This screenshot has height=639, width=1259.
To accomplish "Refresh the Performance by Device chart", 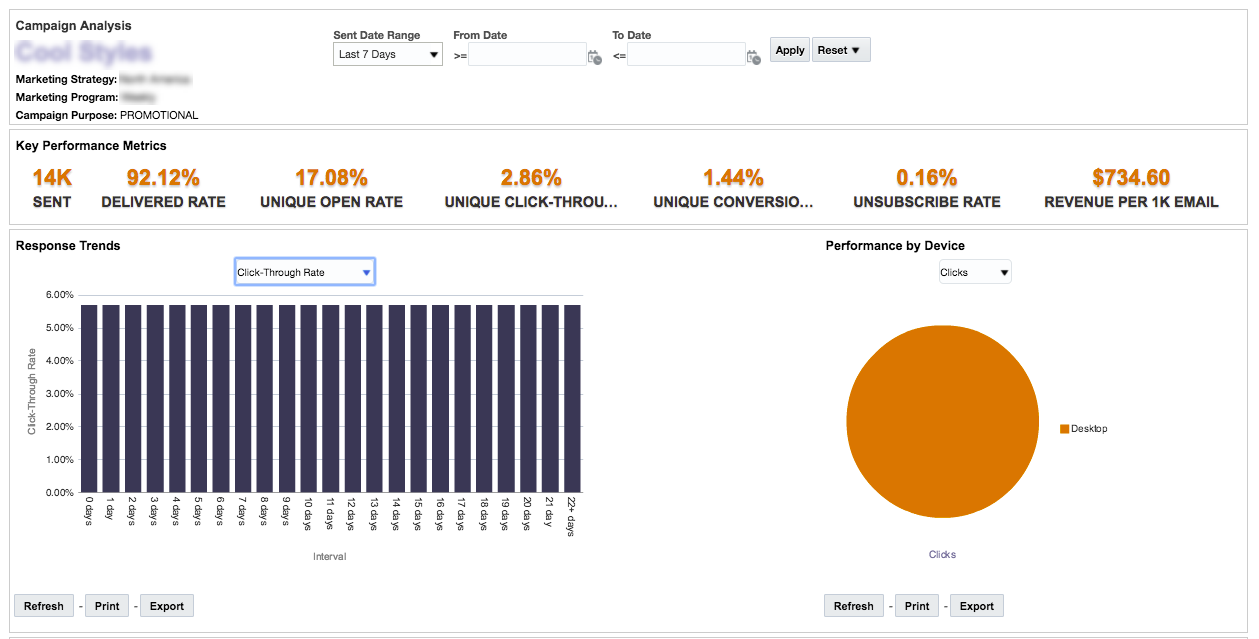I will [x=854, y=606].
